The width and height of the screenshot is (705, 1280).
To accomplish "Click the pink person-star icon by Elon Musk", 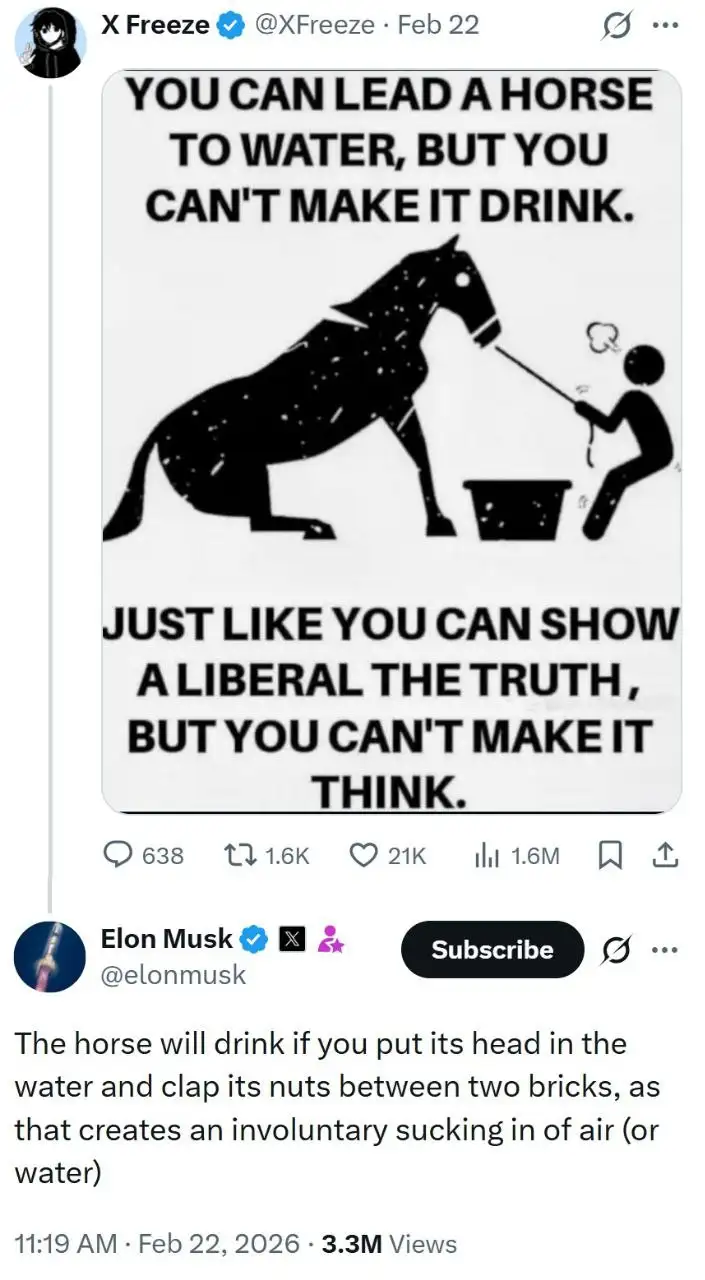I will (331, 938).
